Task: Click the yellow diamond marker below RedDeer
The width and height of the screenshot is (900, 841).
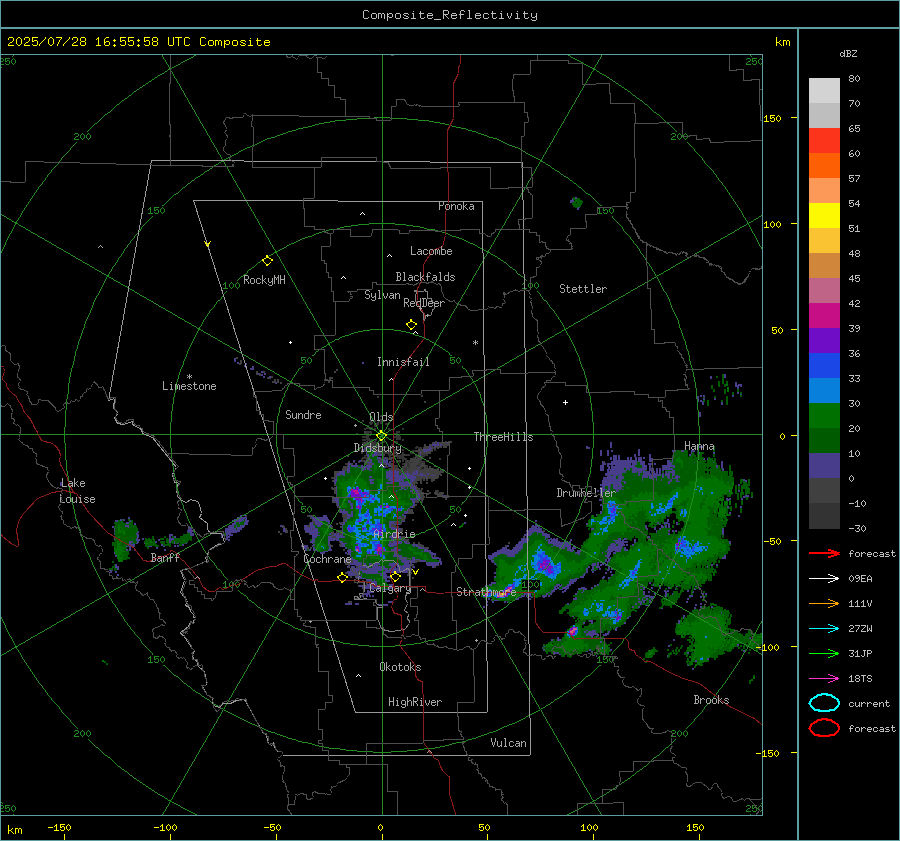Action: coord(411,325)
